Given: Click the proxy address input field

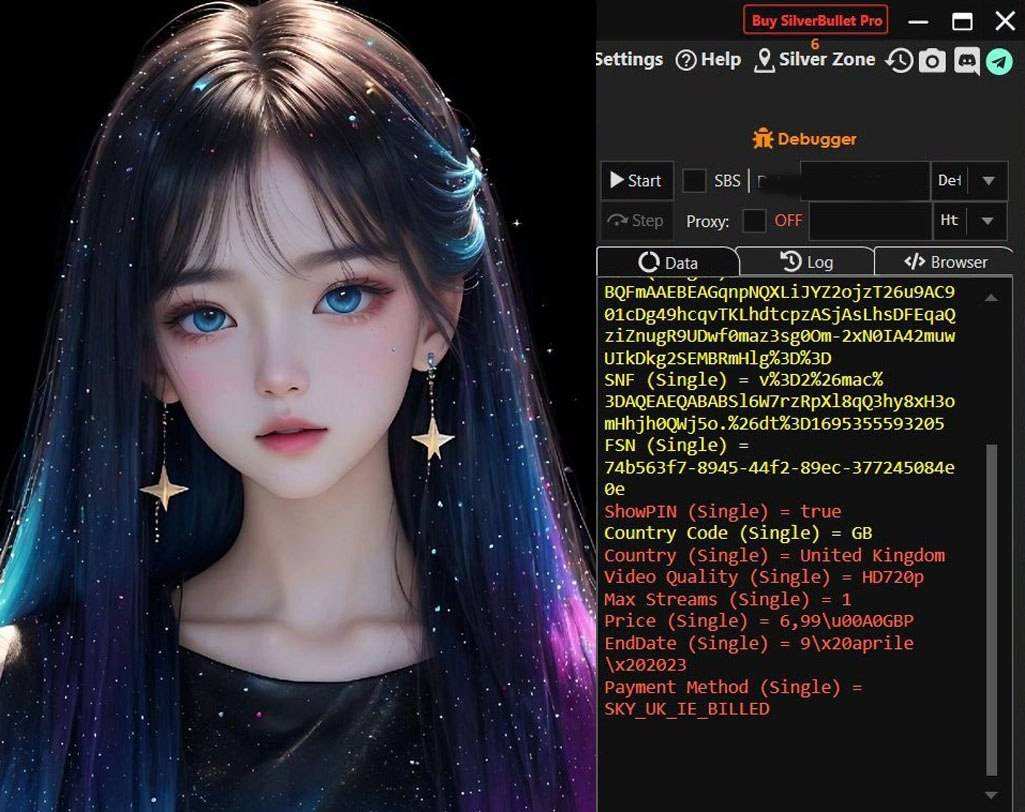Looking at the screenshot, I should click(x=870, y=221).
